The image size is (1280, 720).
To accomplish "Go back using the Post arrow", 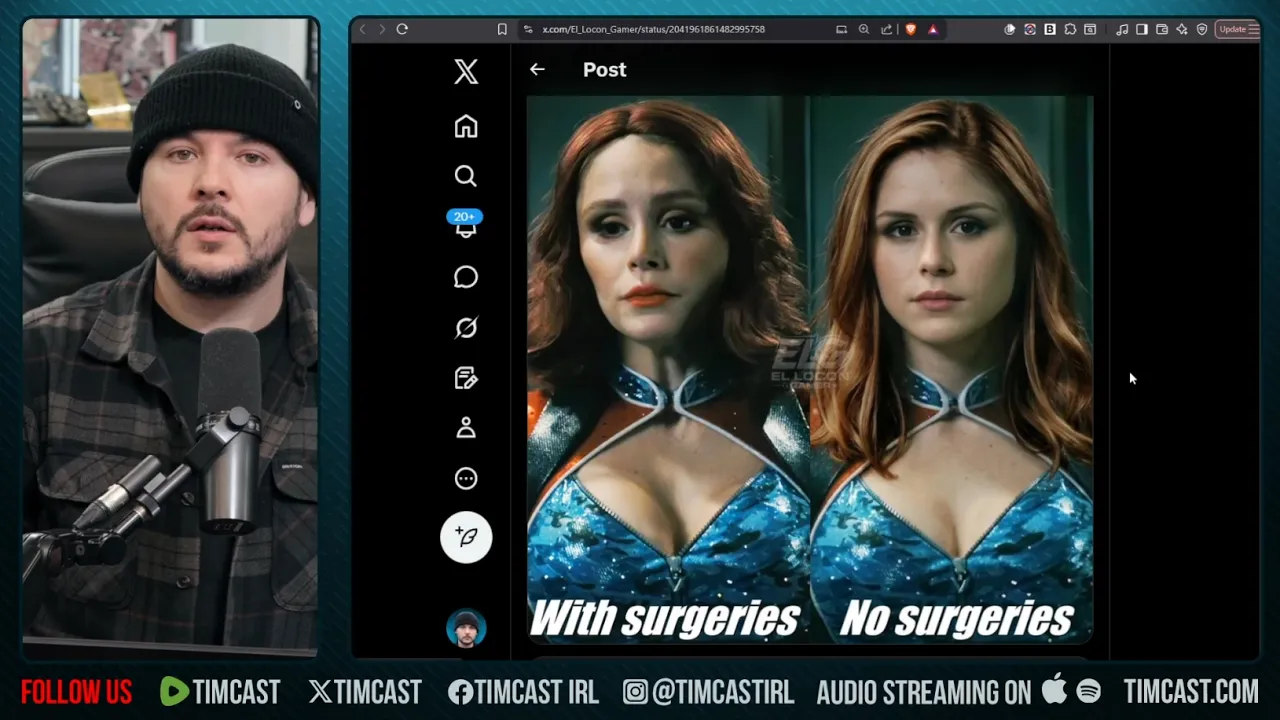I will click(537, 69).
